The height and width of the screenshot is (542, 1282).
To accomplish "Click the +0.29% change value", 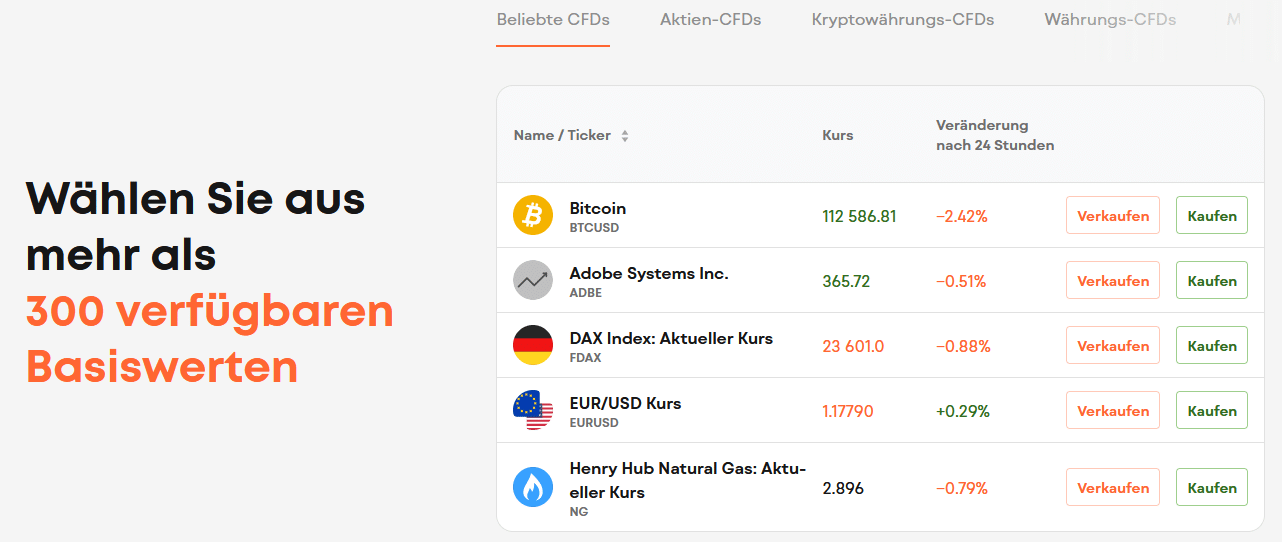I will [x=963, y=411].
